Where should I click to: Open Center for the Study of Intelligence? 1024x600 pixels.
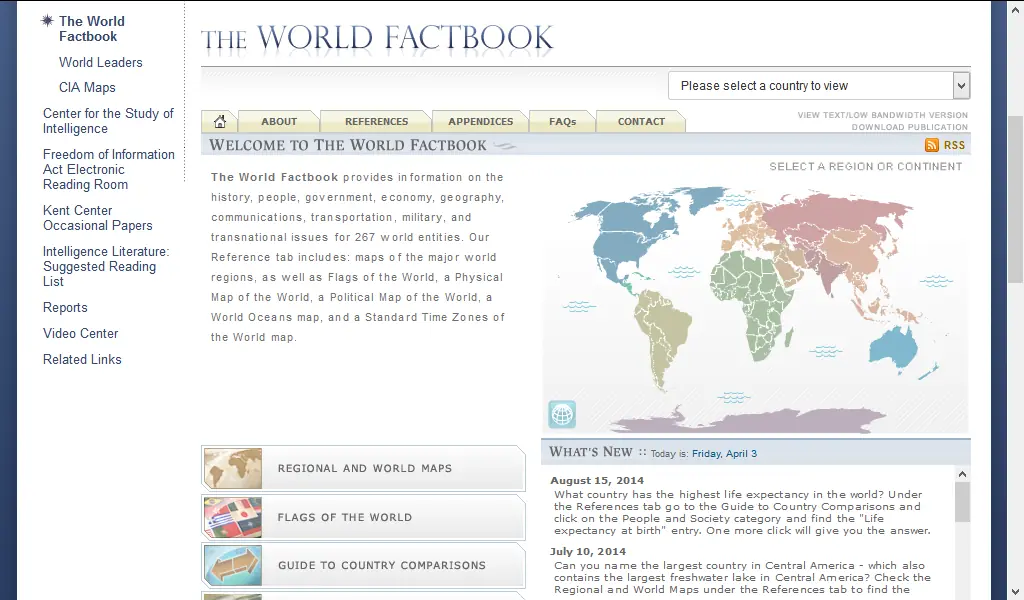coord(108,121)
